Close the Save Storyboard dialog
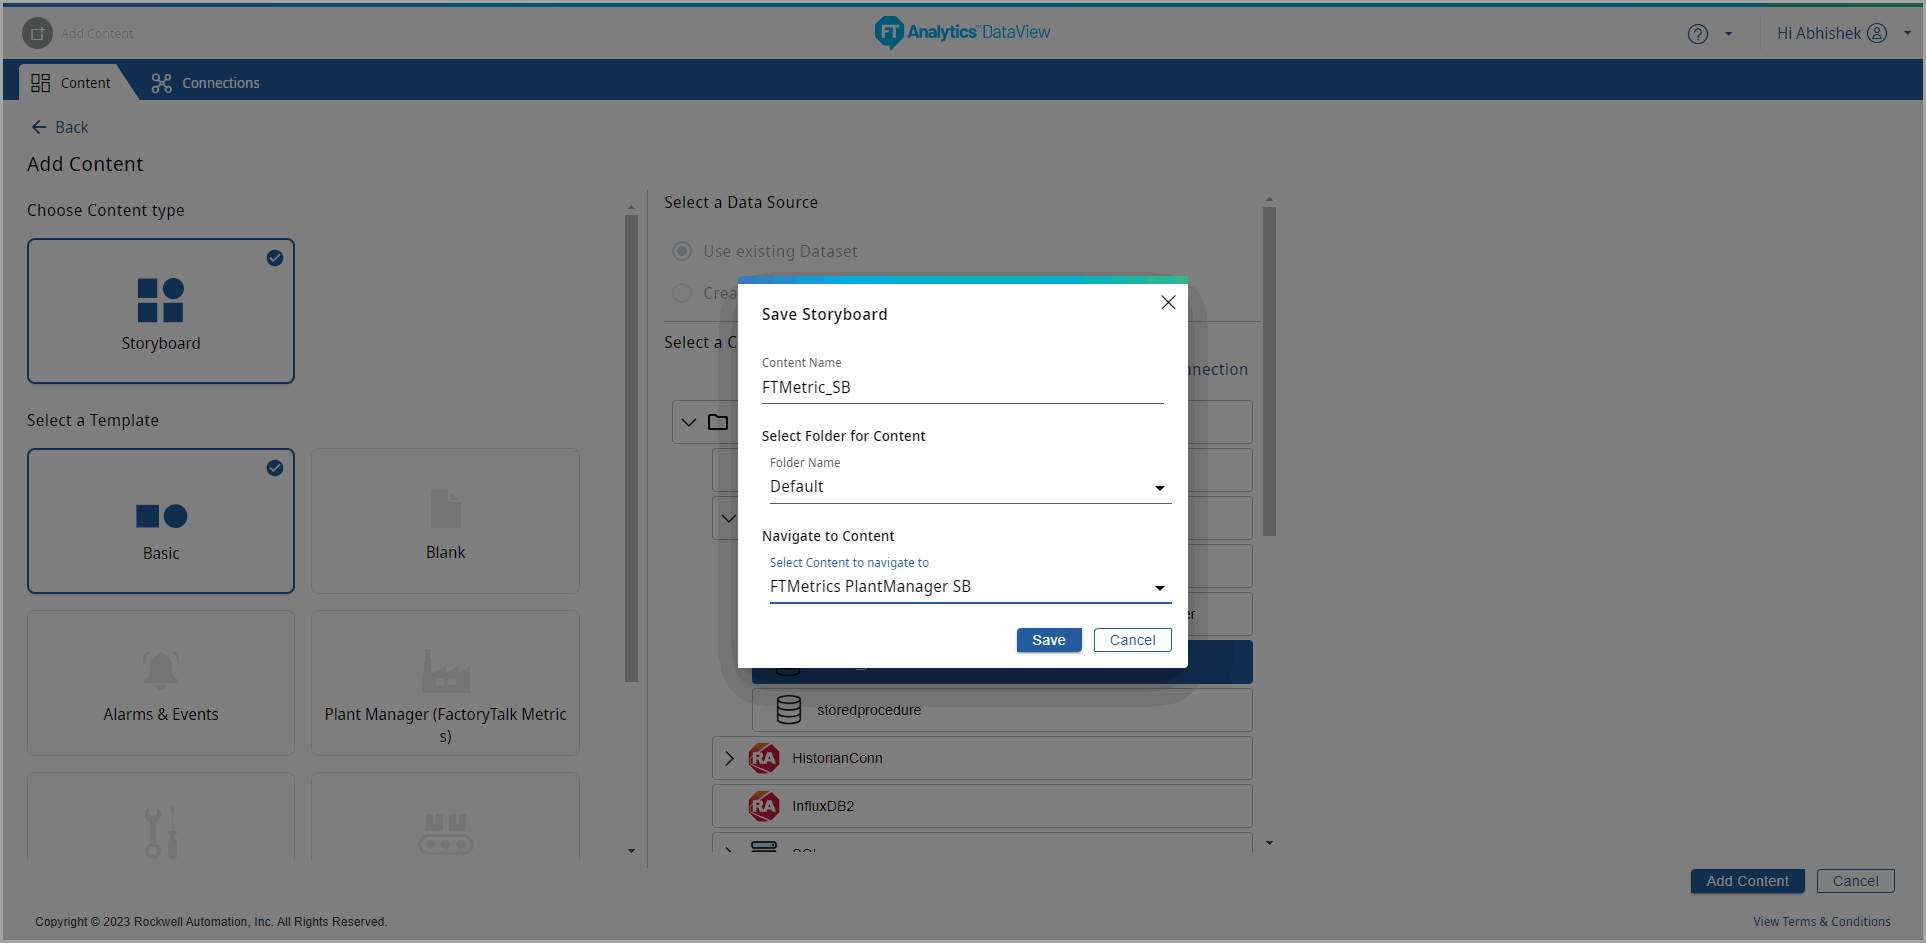Image resolution: width=1926 pixels, height=943 pixels. click(x=1168, y=302)
